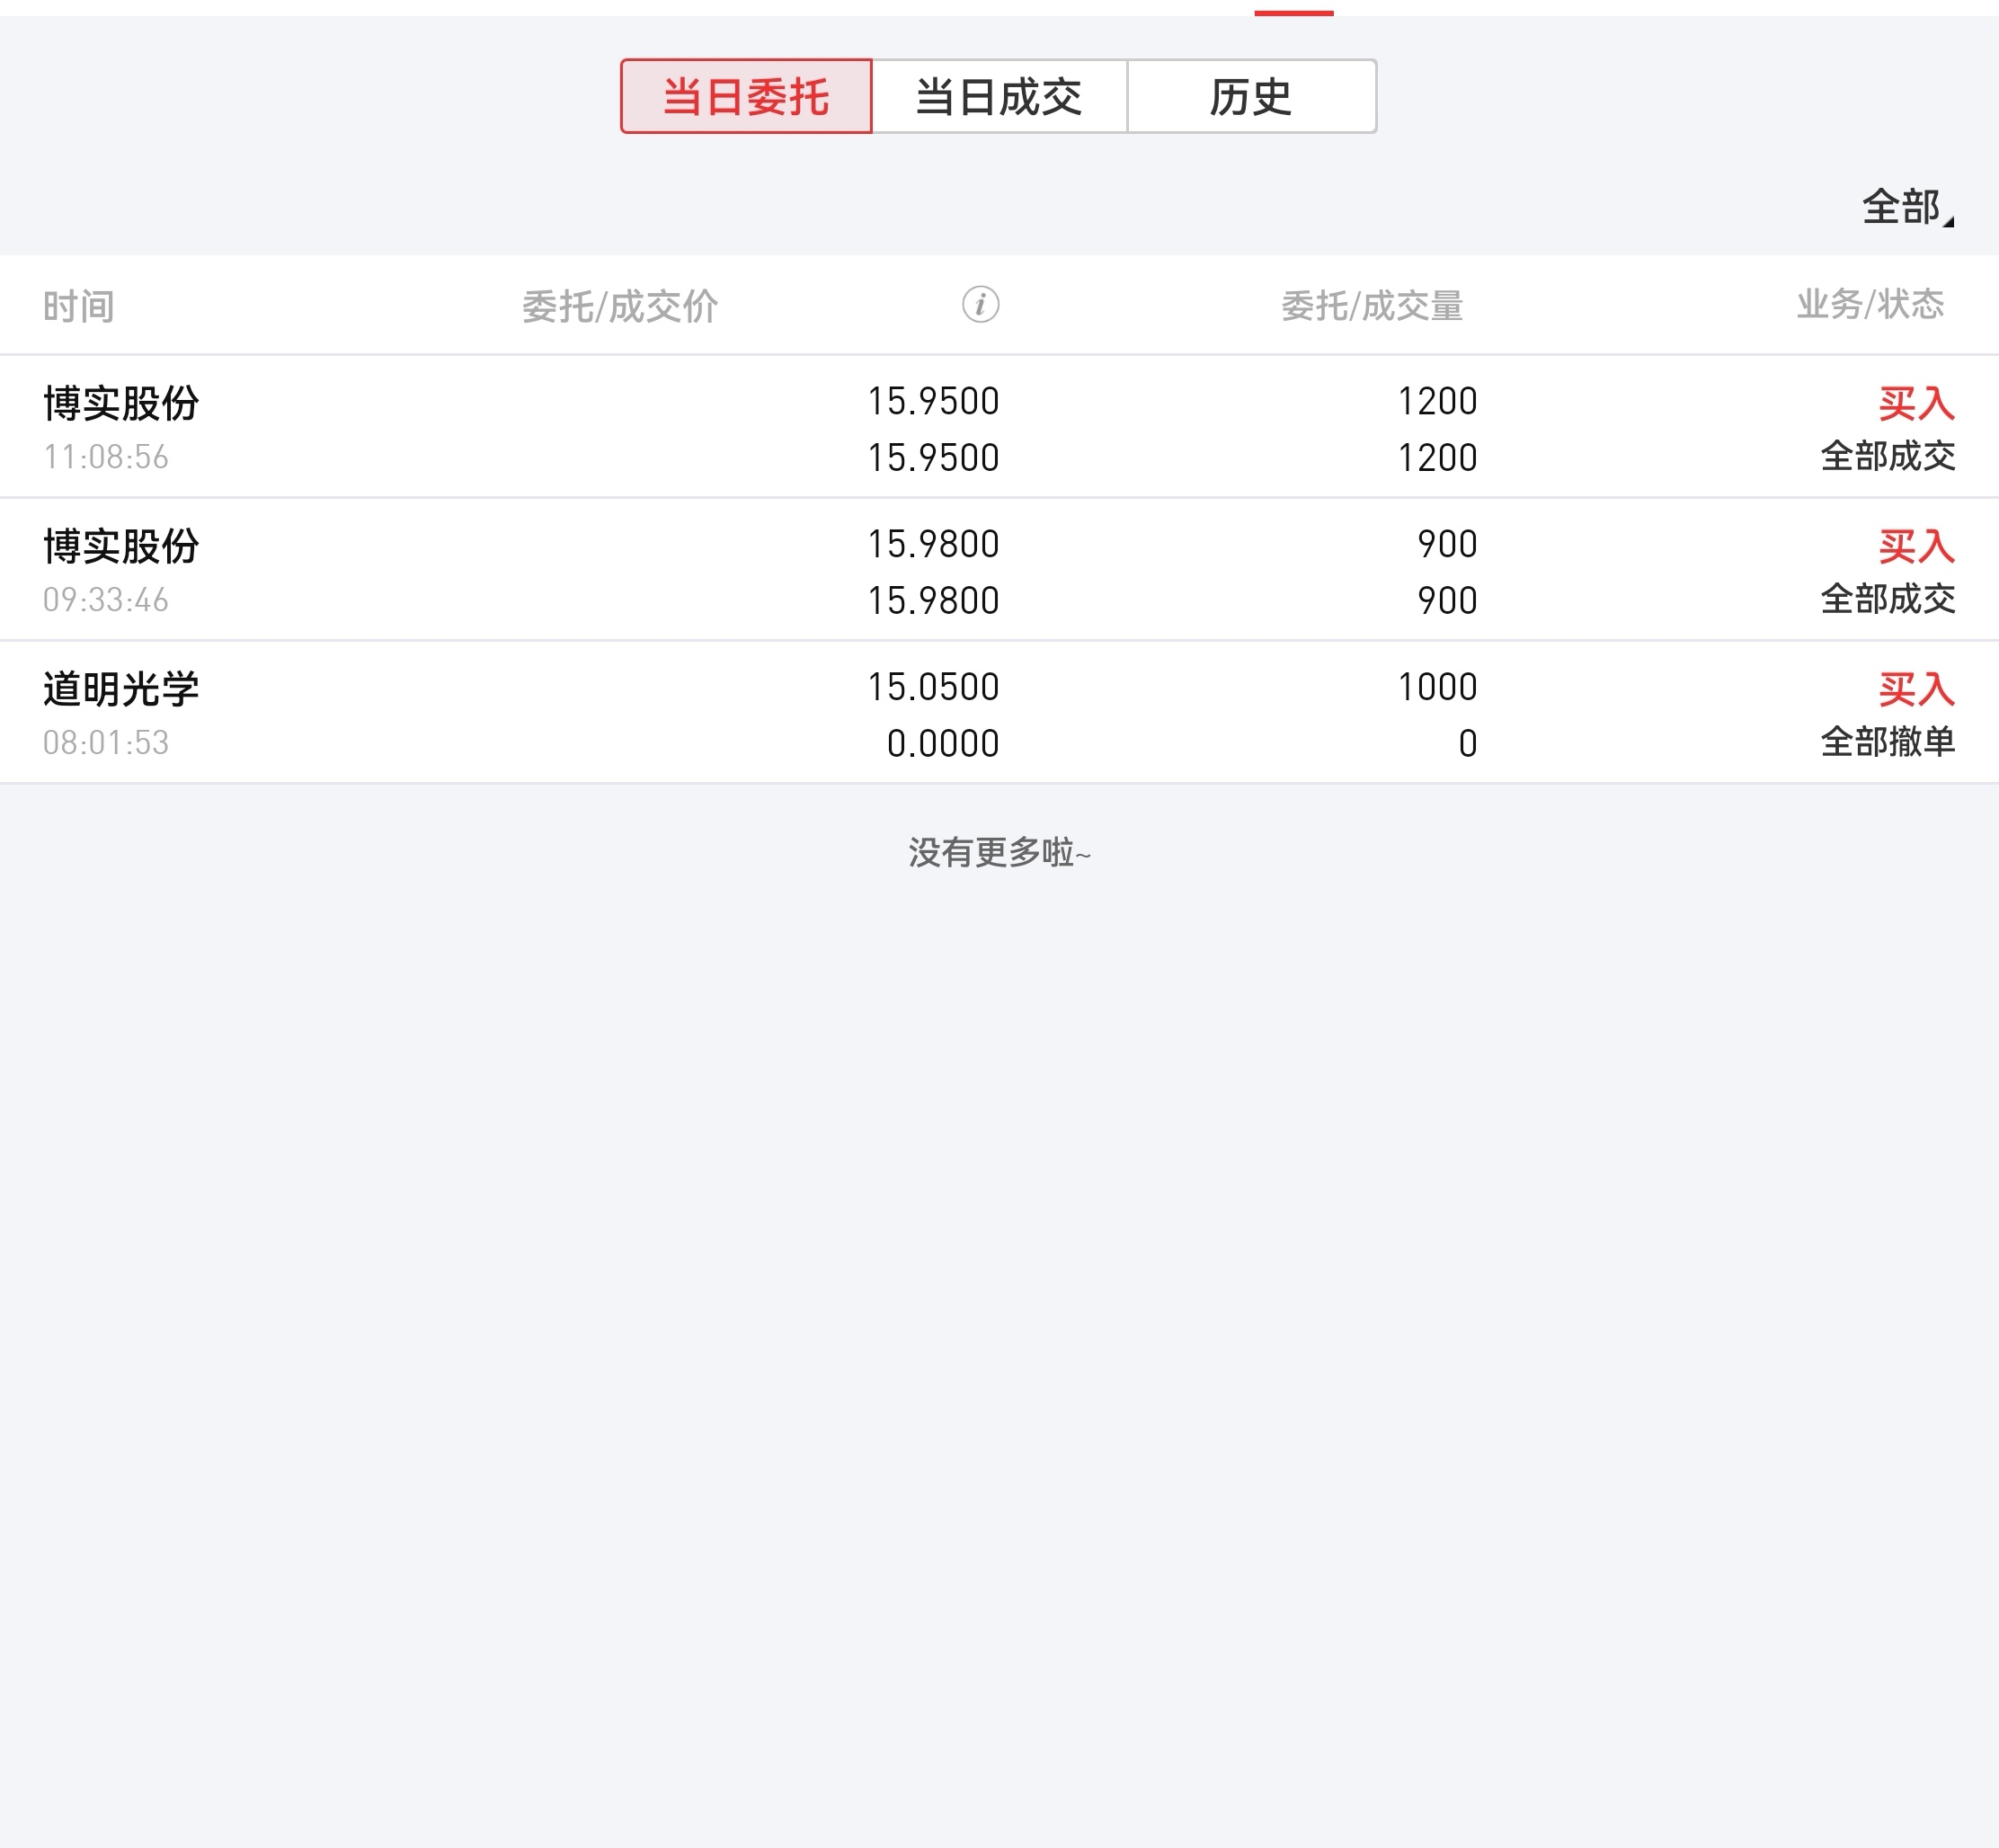Click the 全部 dropdown triangle indicator
Screen dimensions: 1999x1848
[1948, 221]
